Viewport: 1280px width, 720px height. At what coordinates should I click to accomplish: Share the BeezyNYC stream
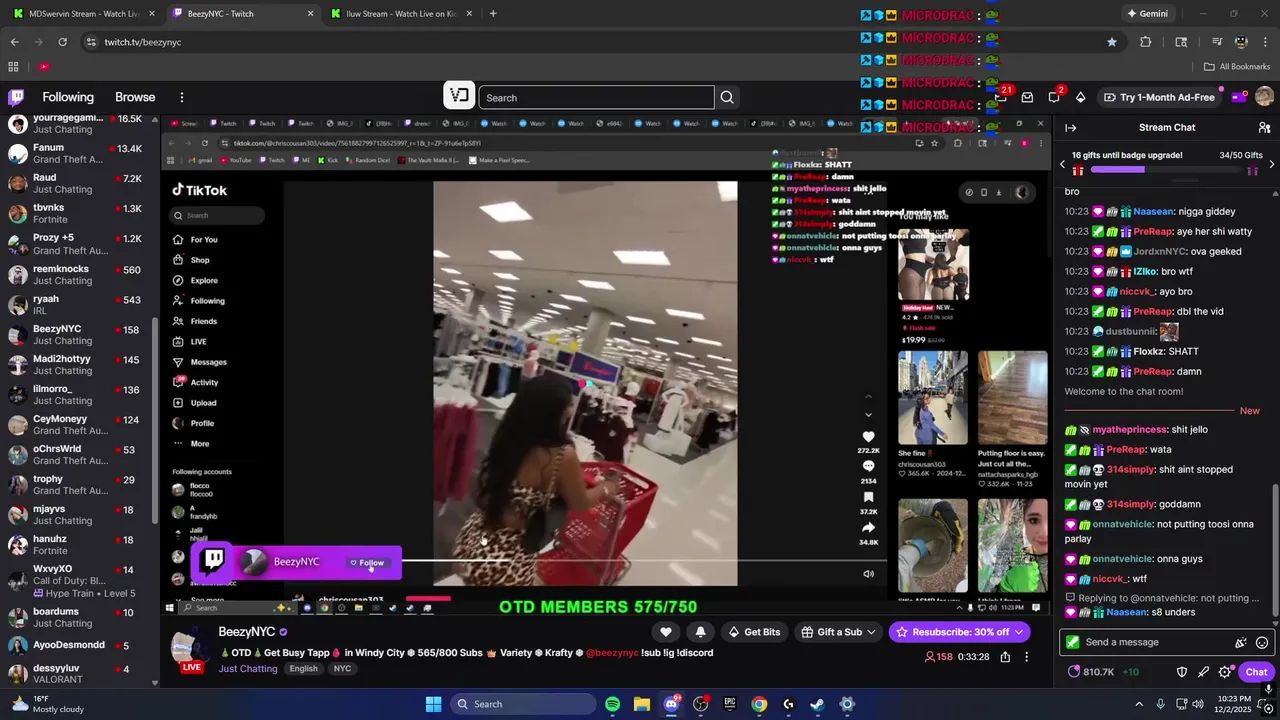[1005, 657]
